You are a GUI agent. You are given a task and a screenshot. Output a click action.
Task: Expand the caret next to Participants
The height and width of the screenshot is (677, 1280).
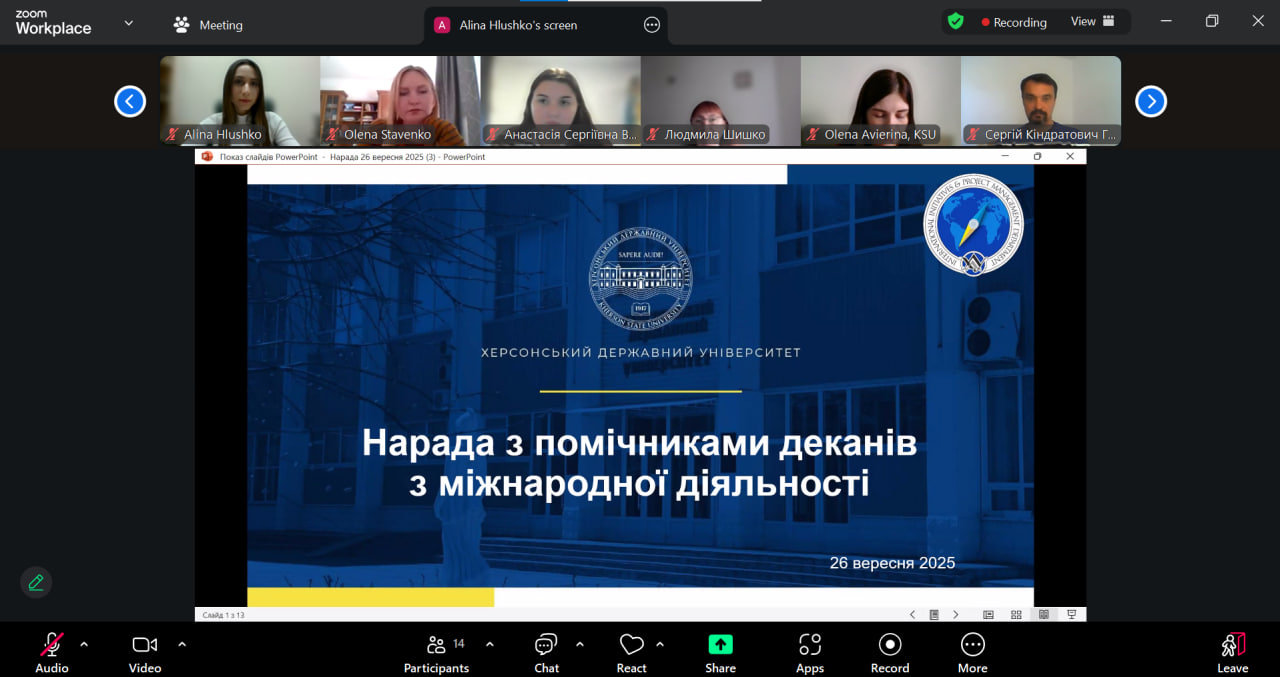pyautogui.click(x=489, y=644)
